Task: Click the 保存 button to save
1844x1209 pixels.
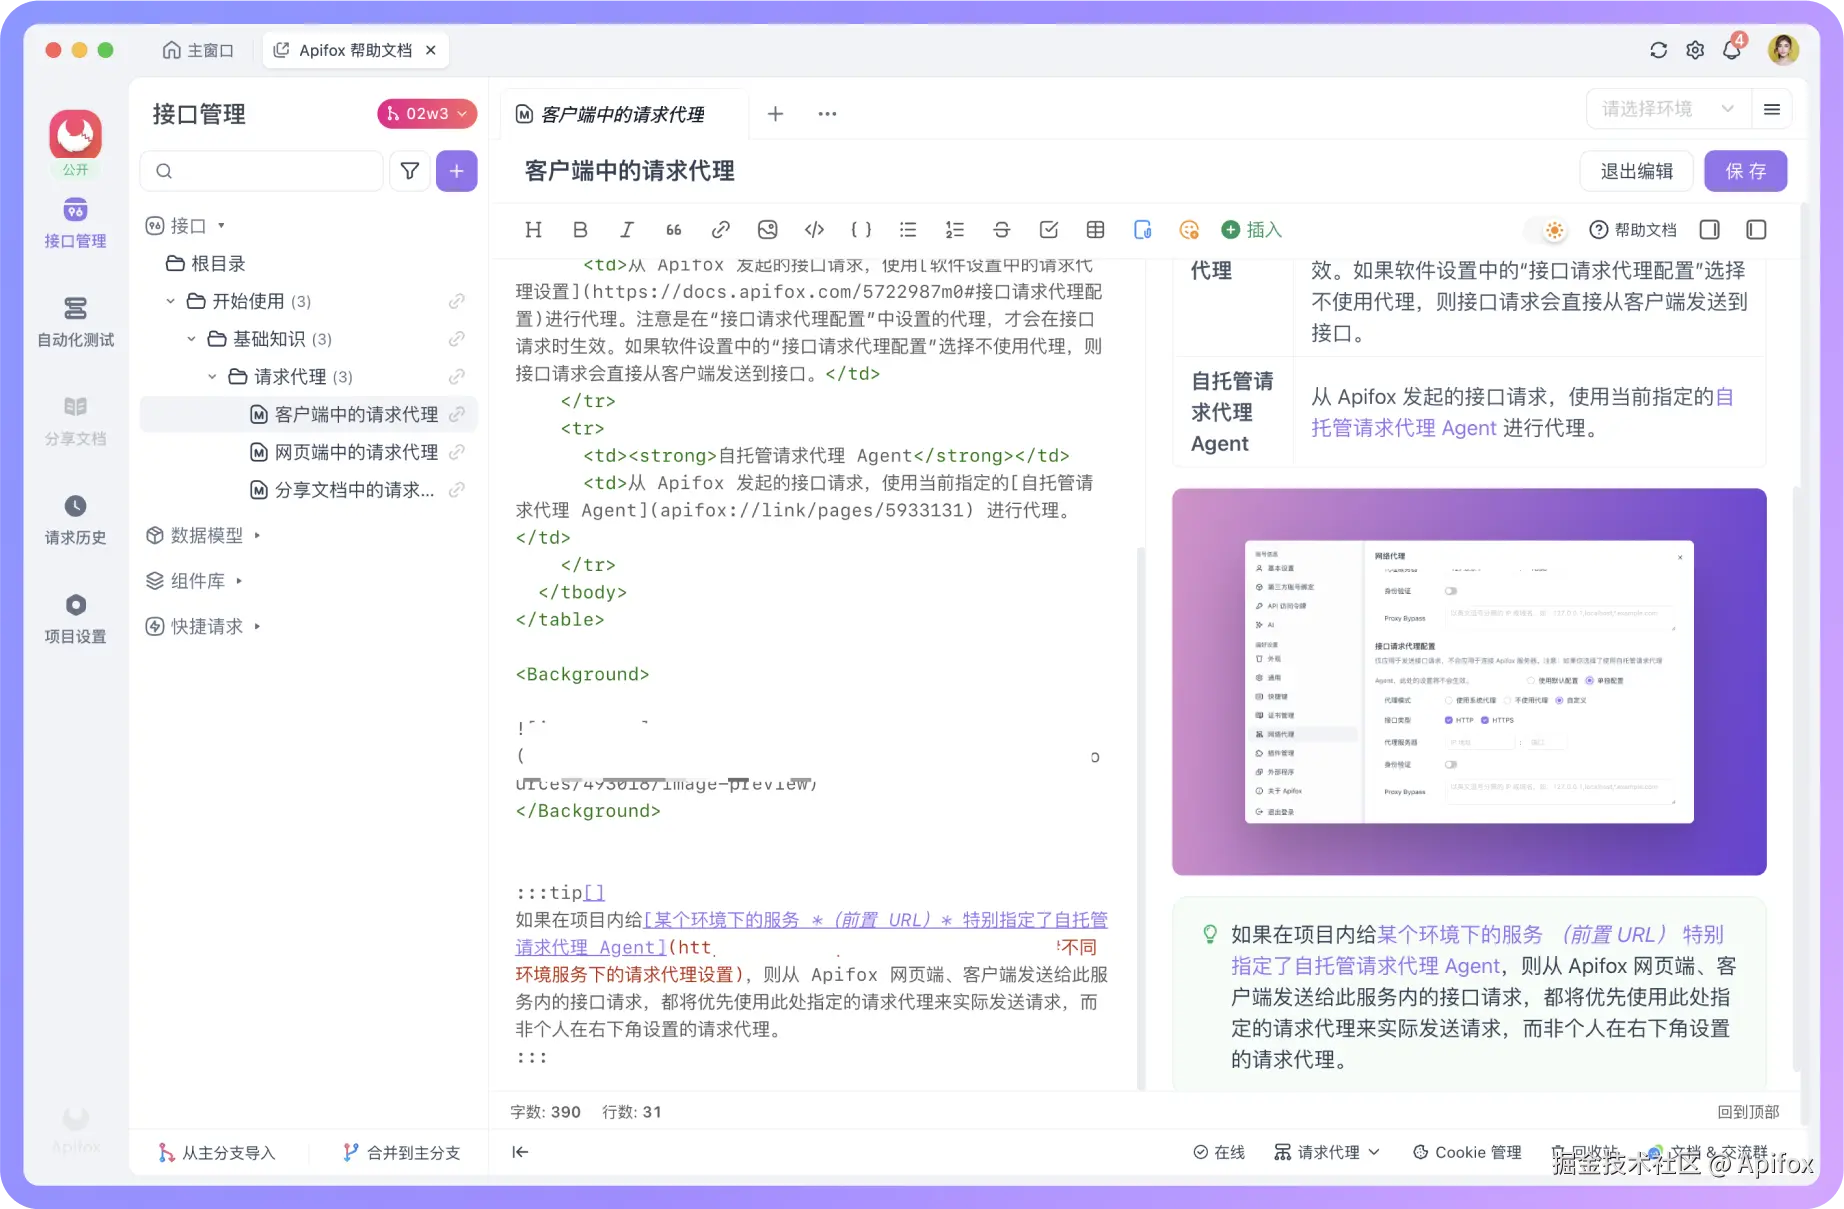Action: point(1745,170)
